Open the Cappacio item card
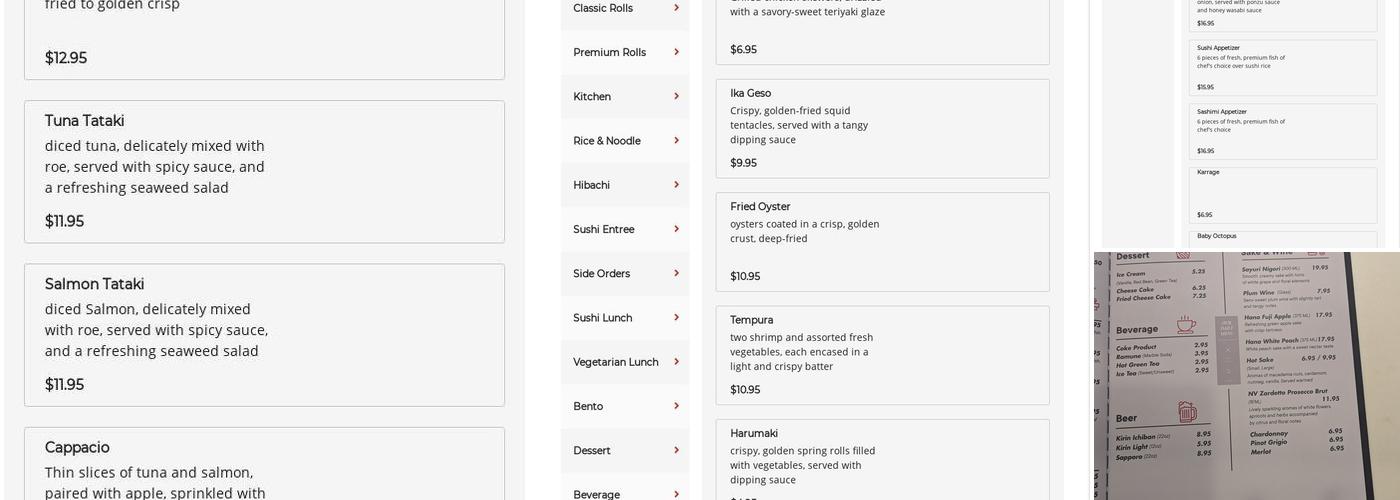Screen dimensions: 1400x500 coord(264,464)
